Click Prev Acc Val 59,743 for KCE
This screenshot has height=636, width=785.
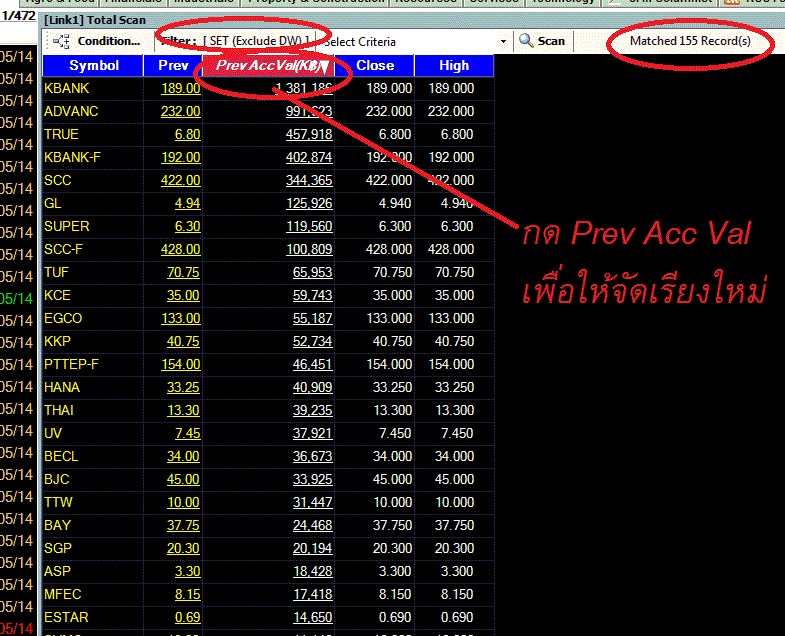312,296
